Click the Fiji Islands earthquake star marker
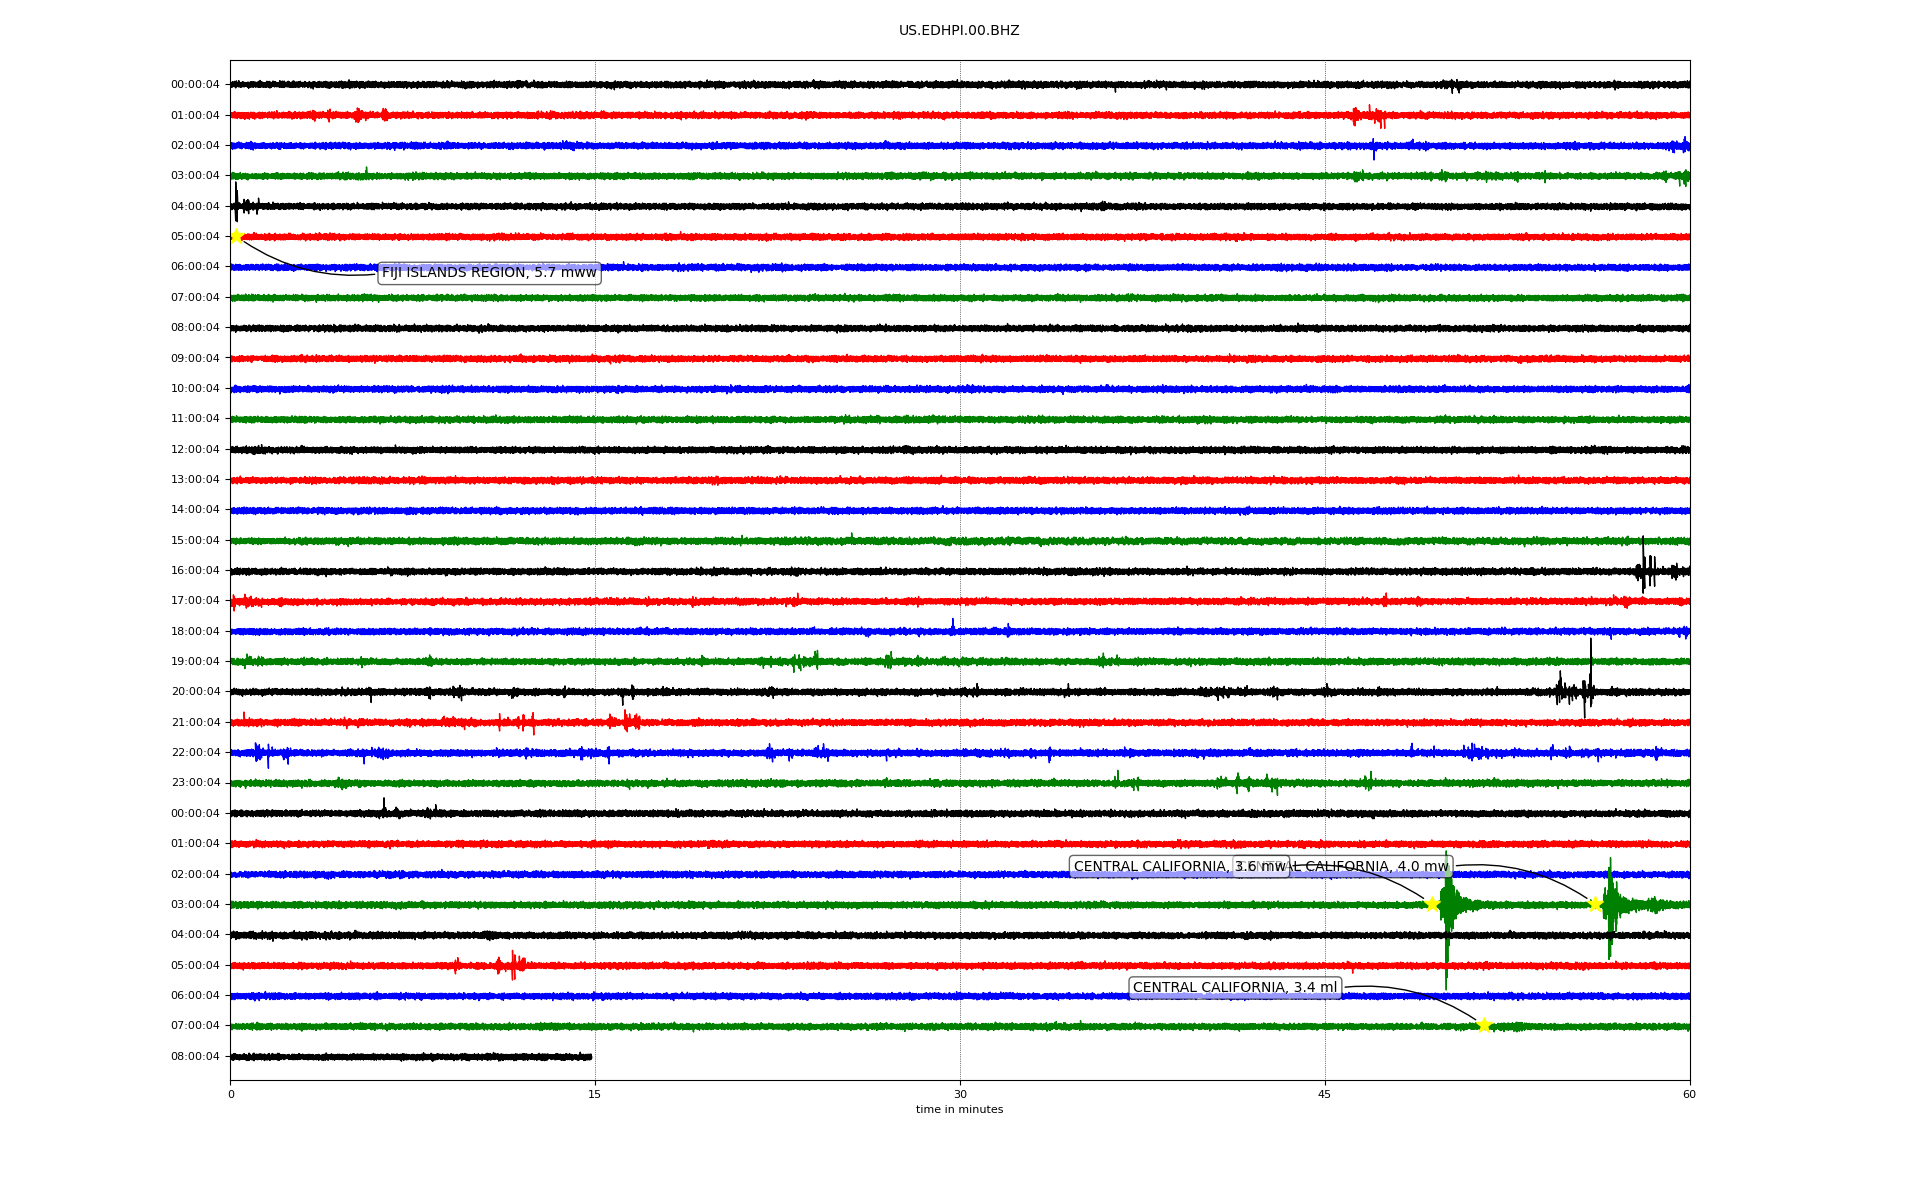The height and width of the screenshot is (1200, 1920). coord(237,236)
